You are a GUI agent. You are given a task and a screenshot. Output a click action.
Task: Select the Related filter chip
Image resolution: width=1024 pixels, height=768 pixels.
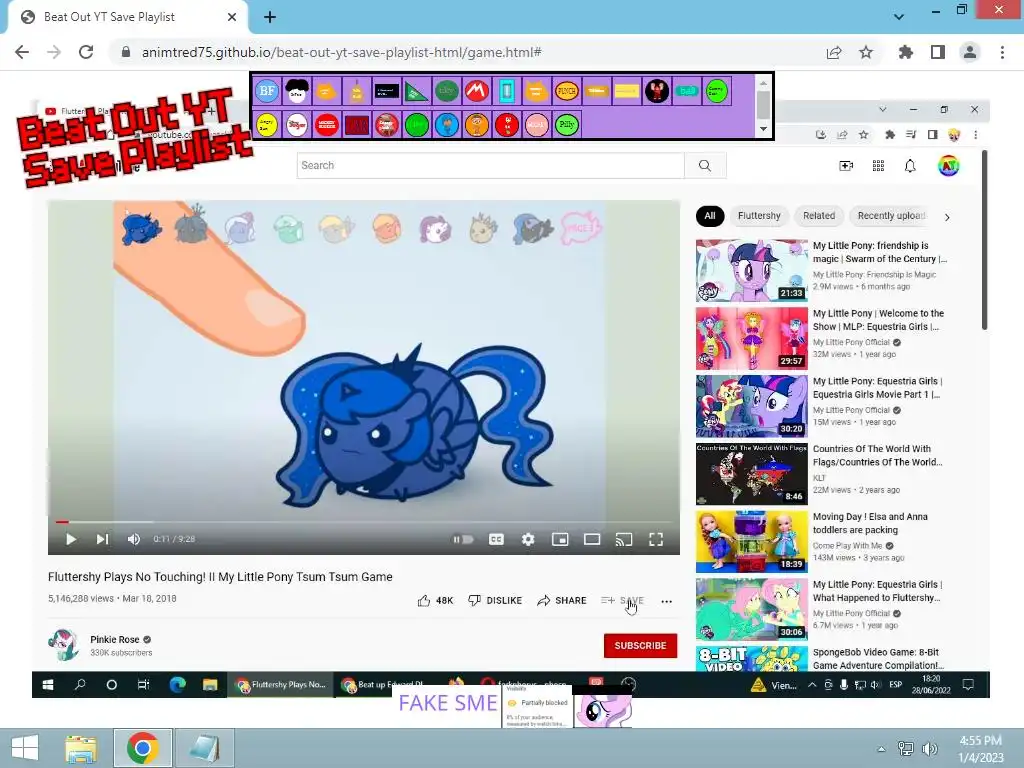(x=819, y=216)
